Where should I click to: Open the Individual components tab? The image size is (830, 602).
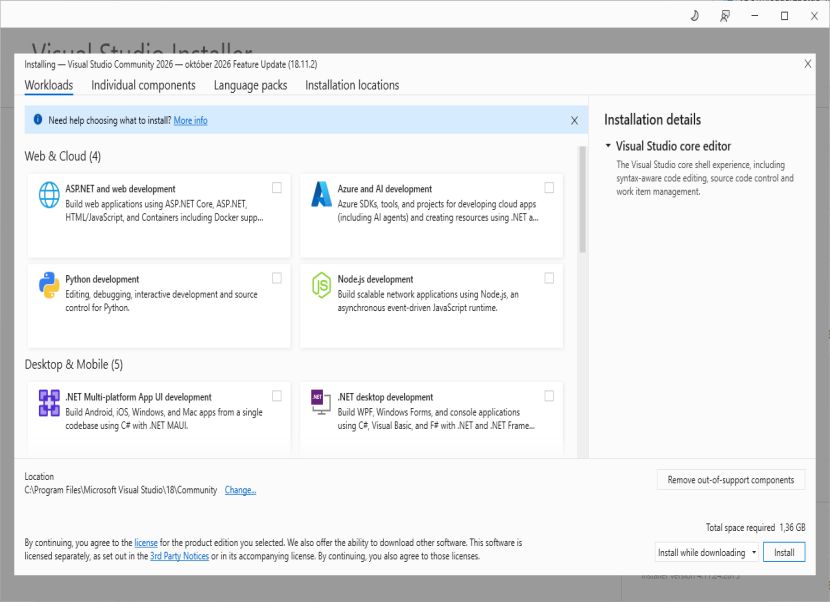click(x=143, y=85)
